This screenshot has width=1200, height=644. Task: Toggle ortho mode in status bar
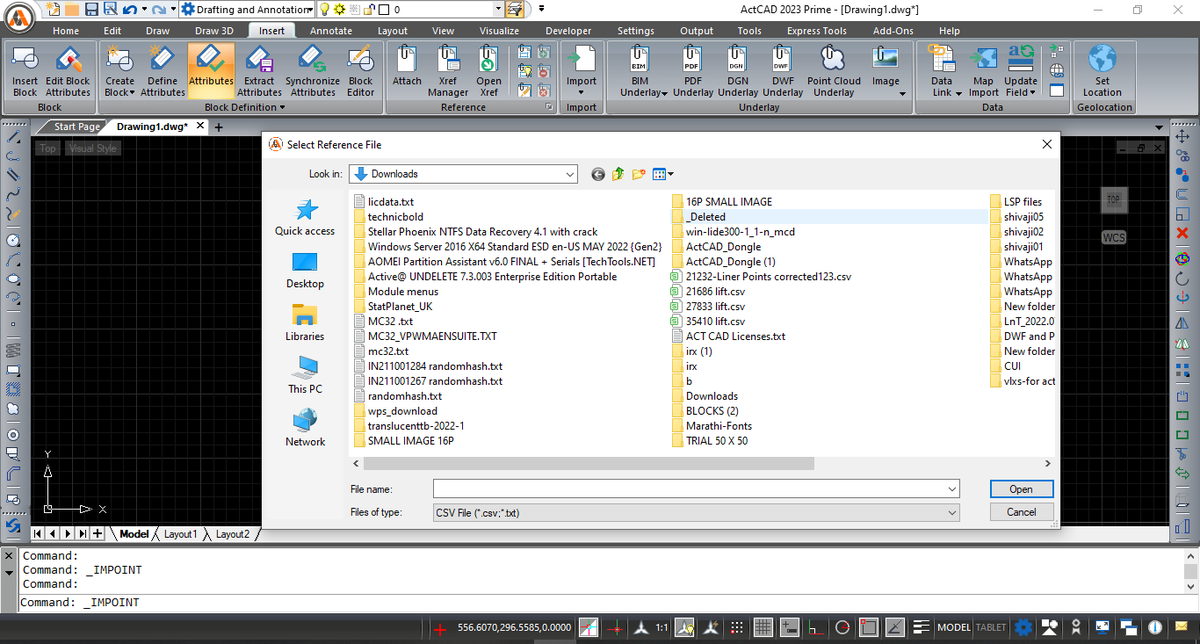coord(815,627)
